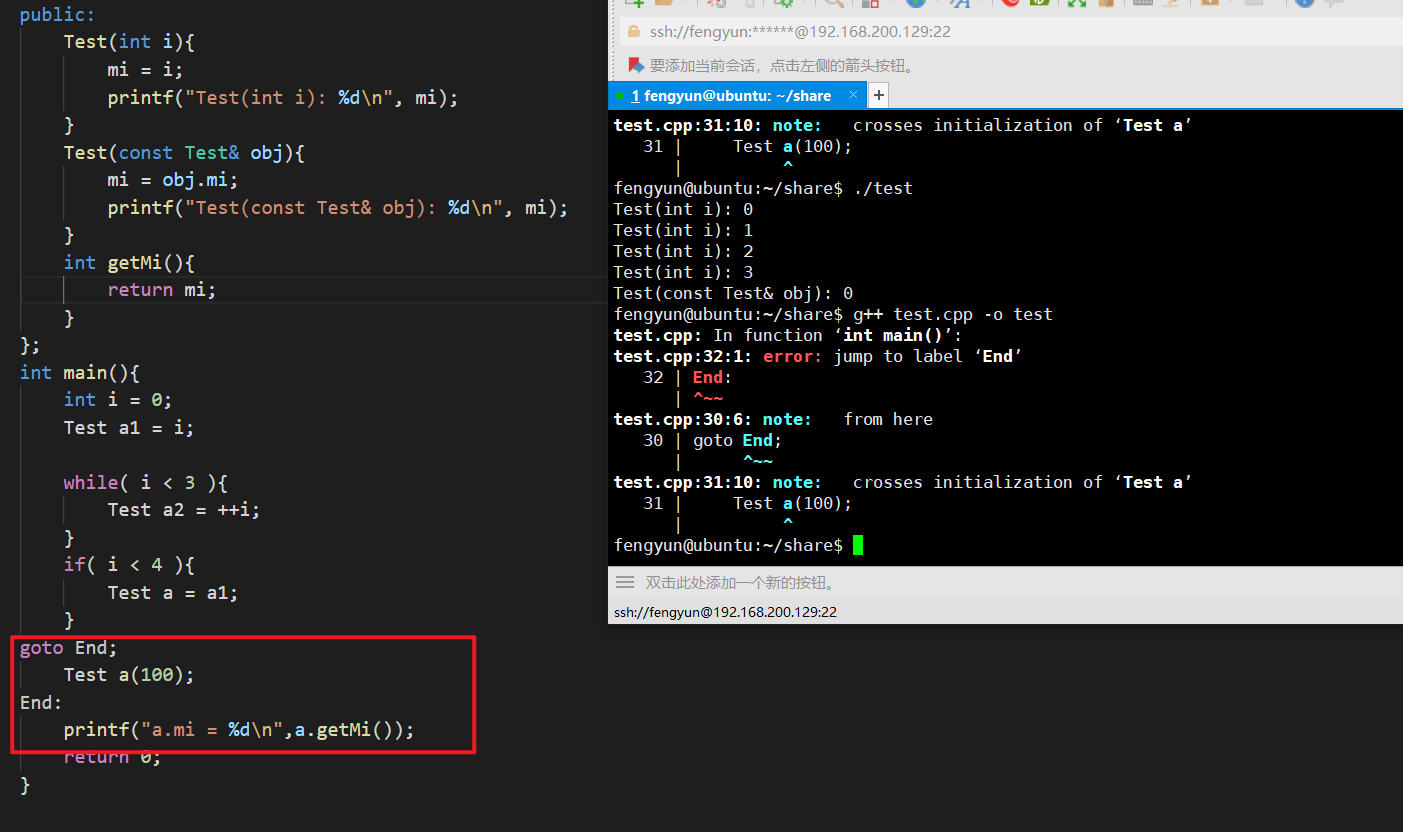Click 'goto End;' in the code editor
The image size is (1403, 832).
69,648
